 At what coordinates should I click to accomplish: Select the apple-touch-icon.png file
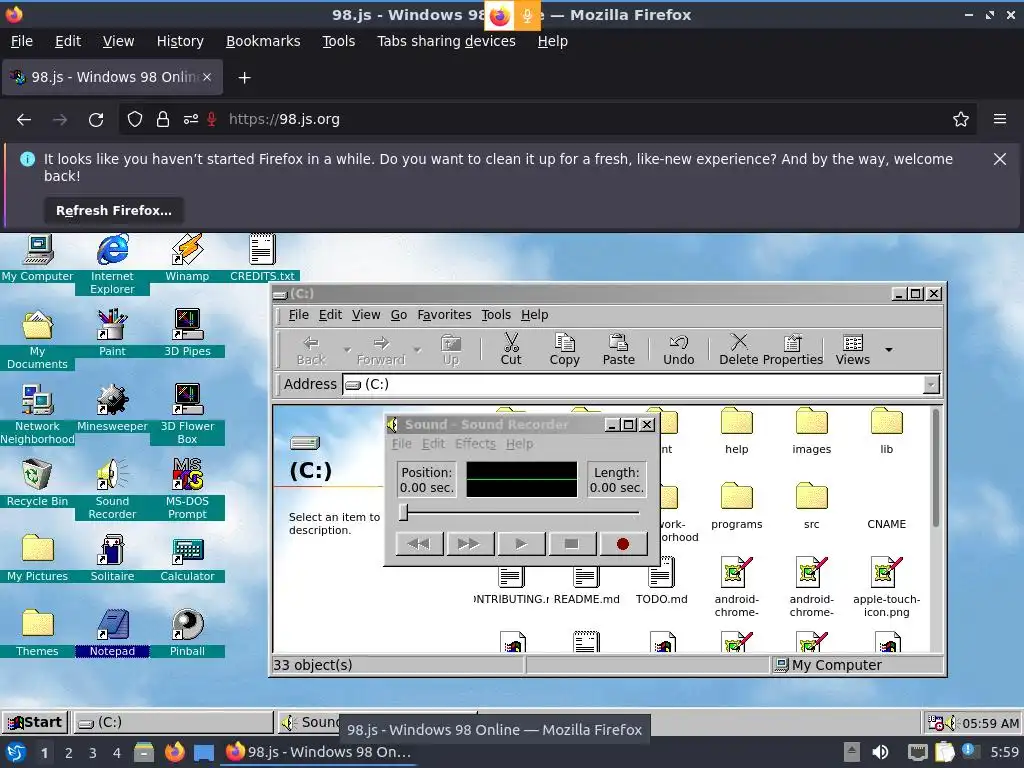(886, 588)
